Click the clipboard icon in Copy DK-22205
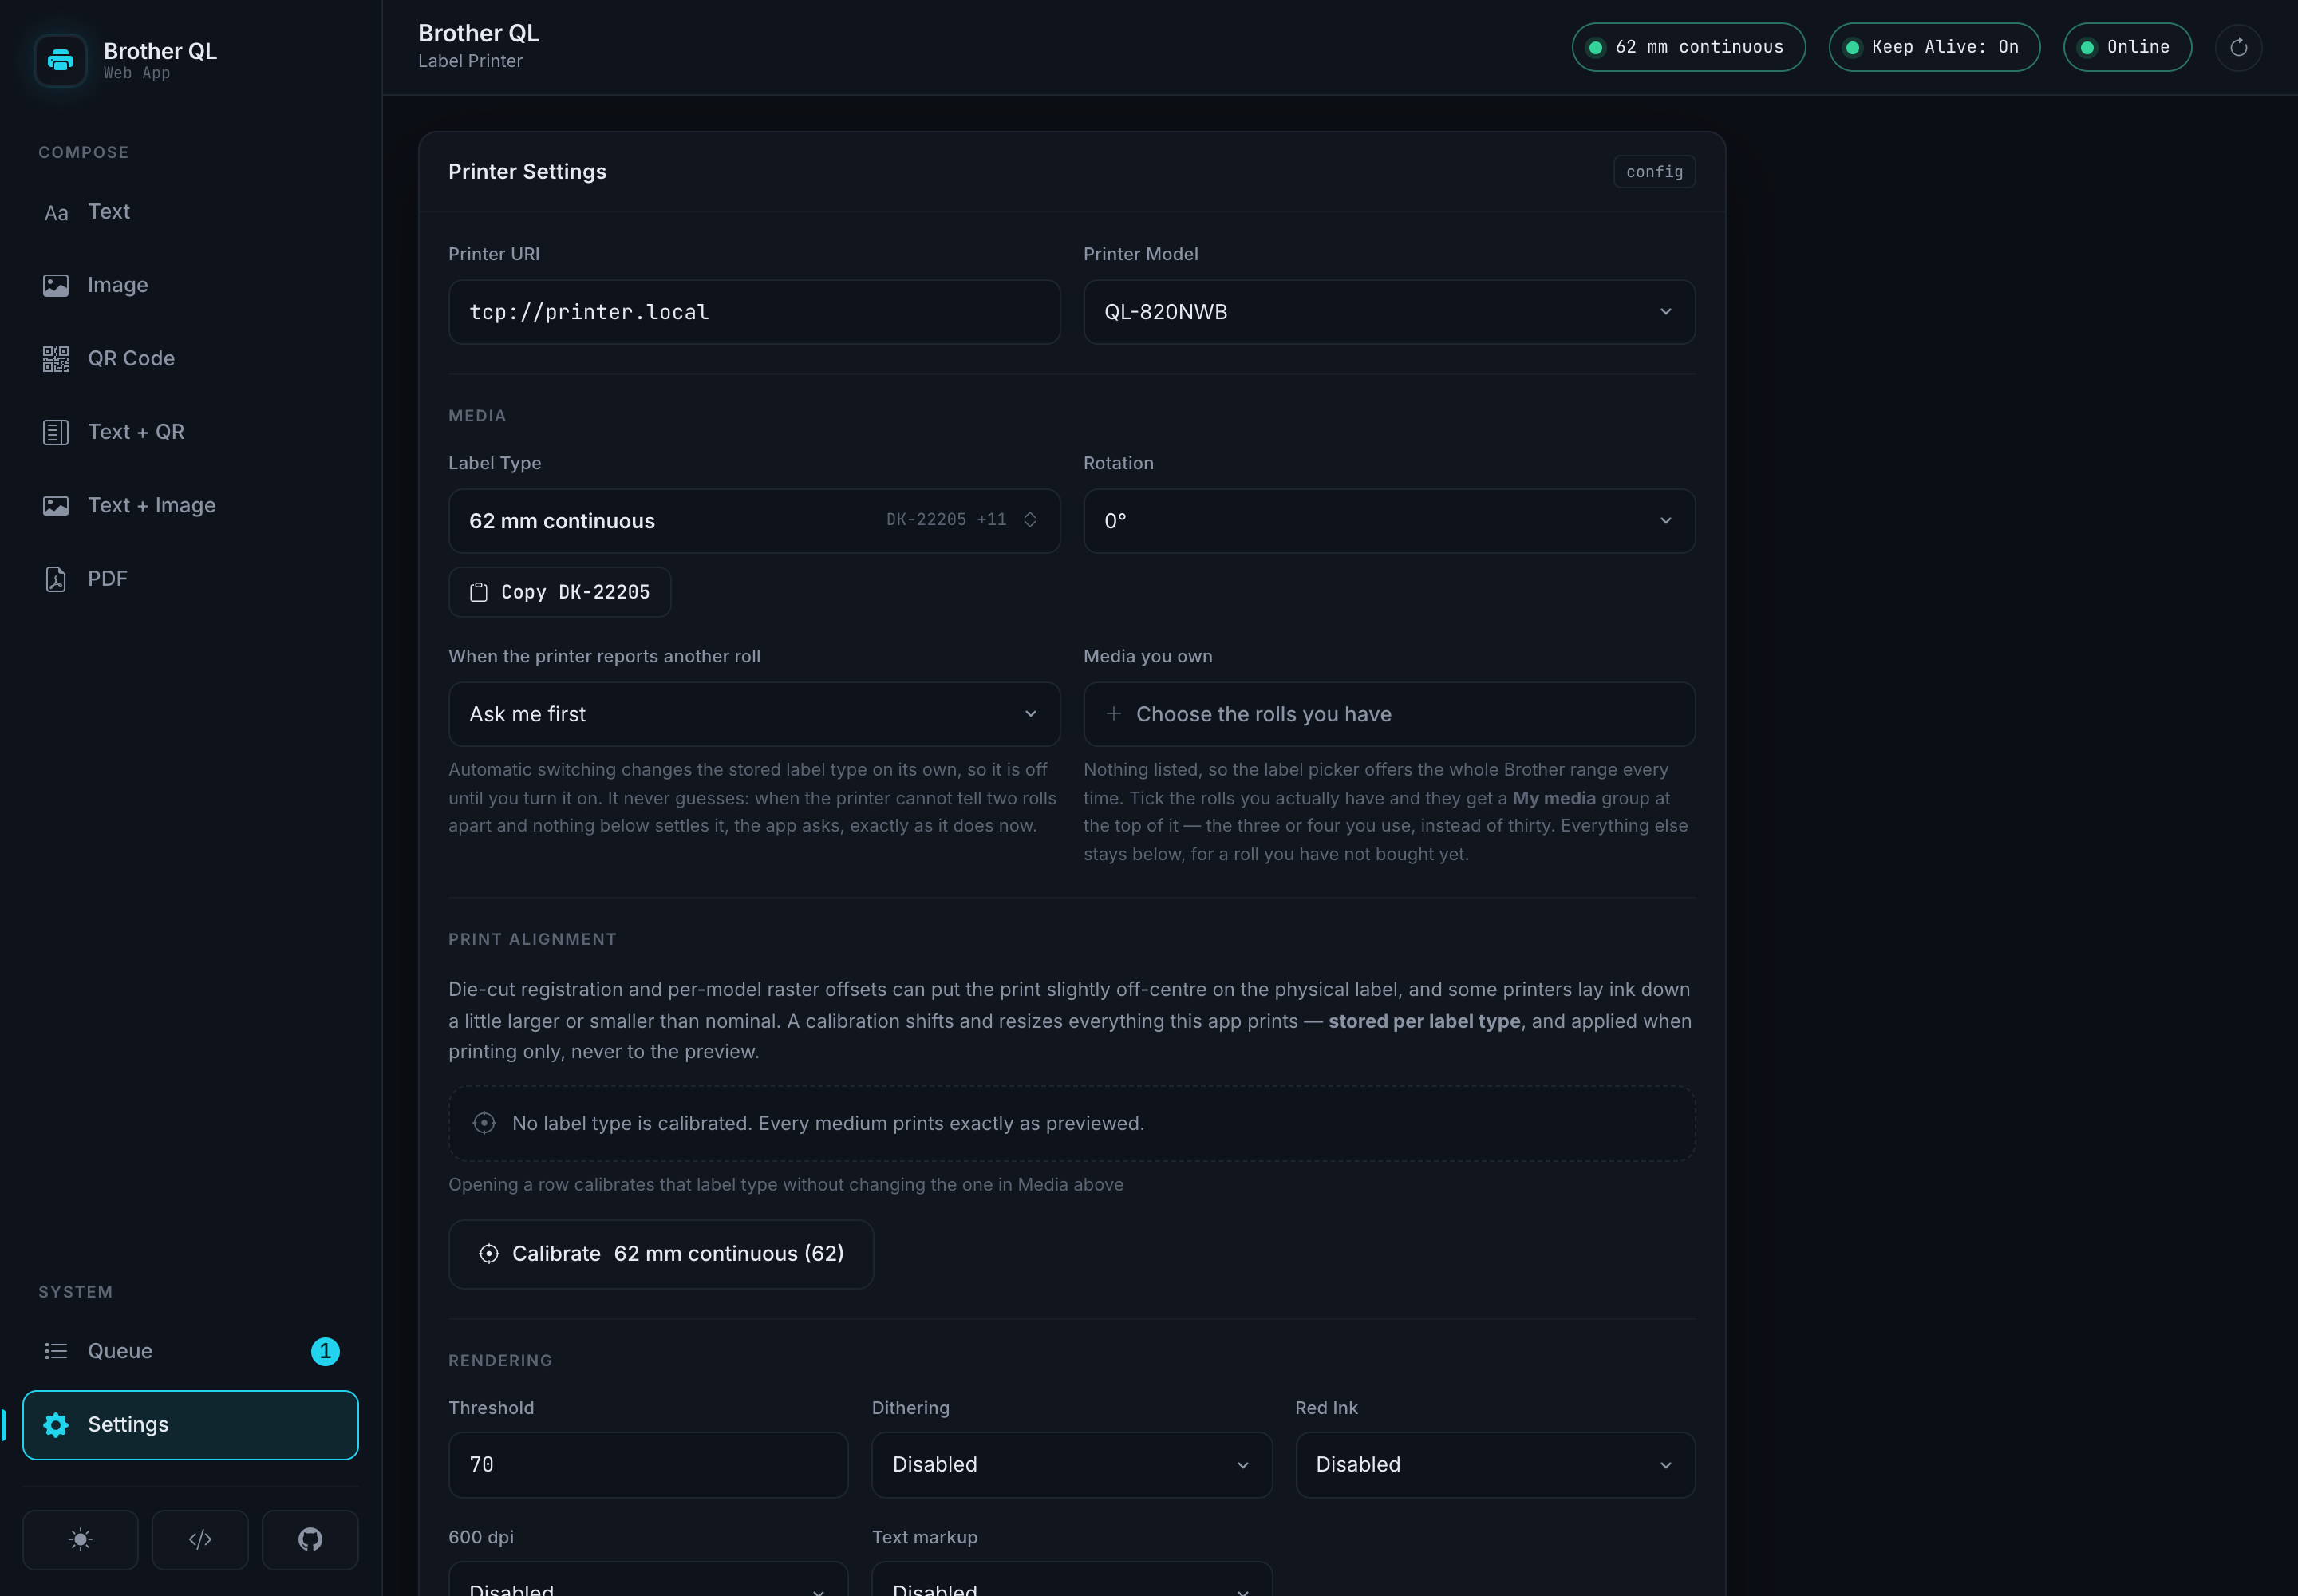The width and height of the screenshot is (2298, 1596). (x=479, y=592)
